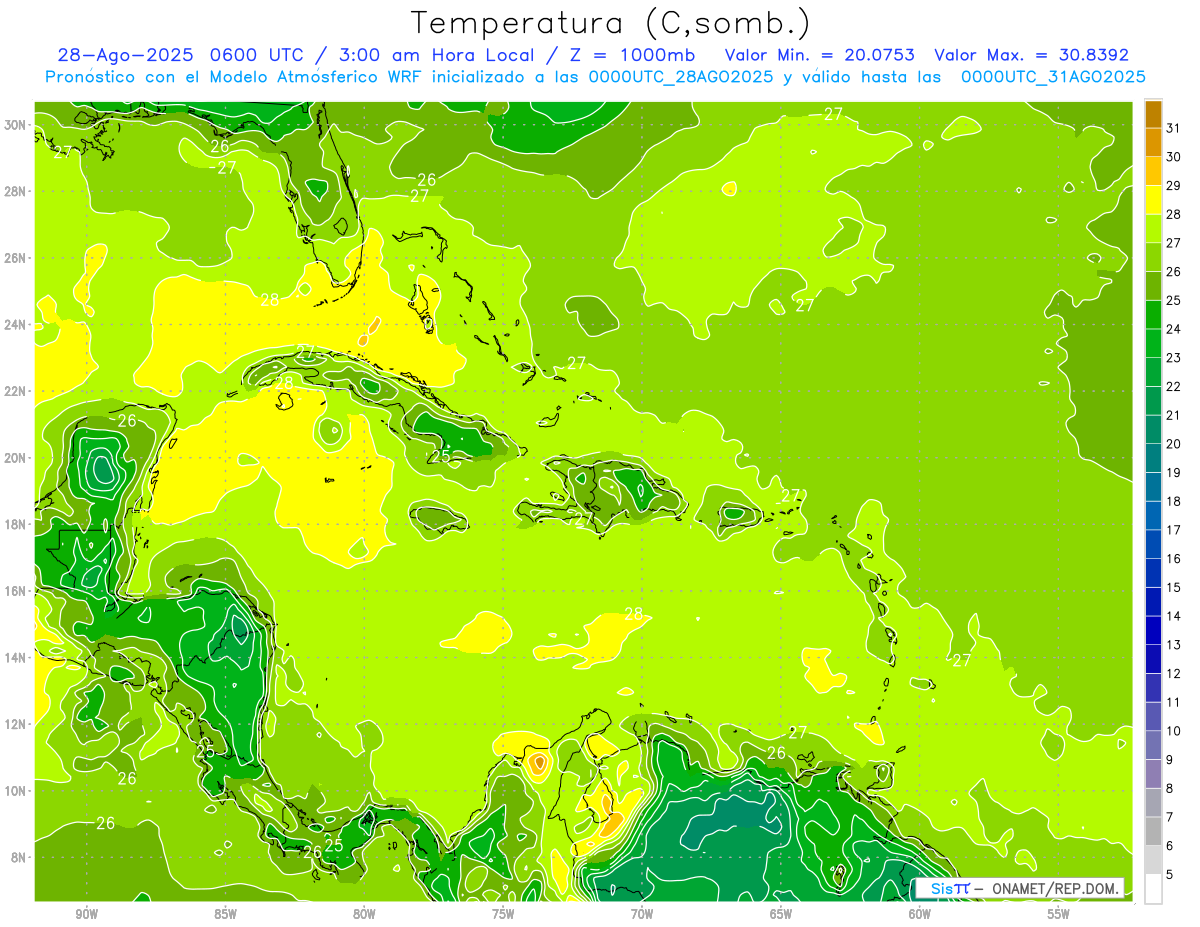Click the 10N latitude axis label

point(17,791)
